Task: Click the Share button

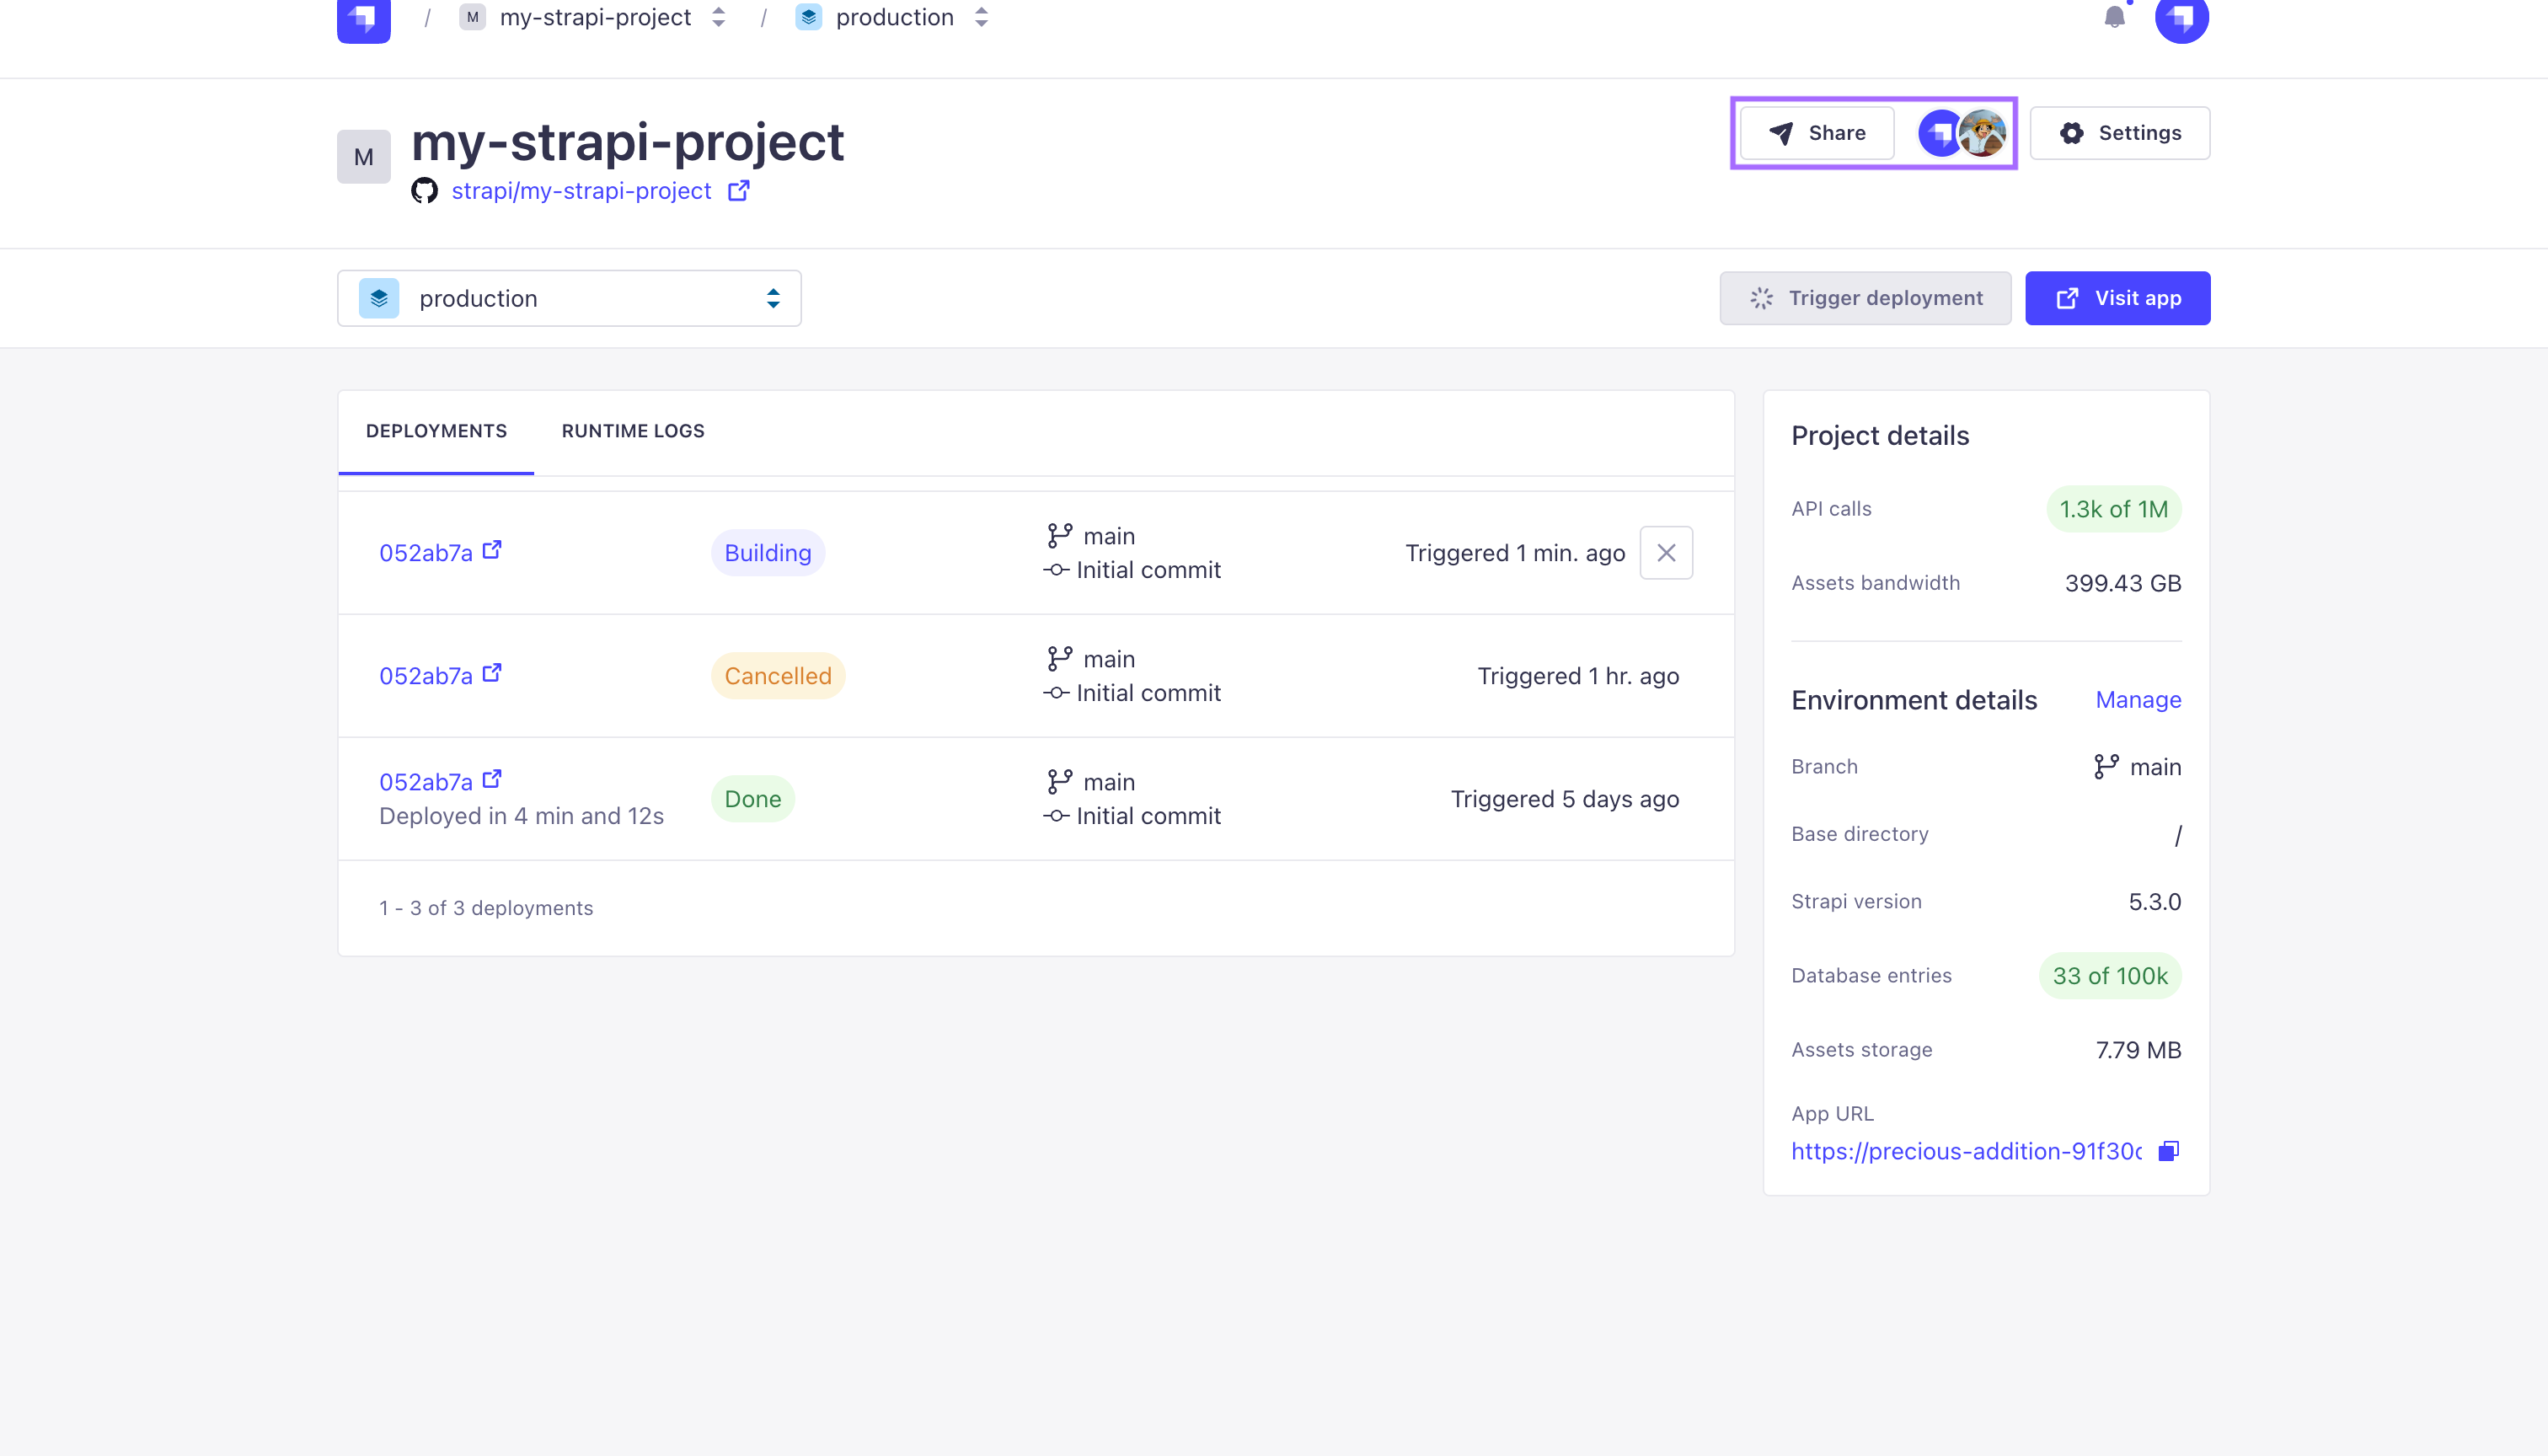Action: click(x=1817, y=133)
